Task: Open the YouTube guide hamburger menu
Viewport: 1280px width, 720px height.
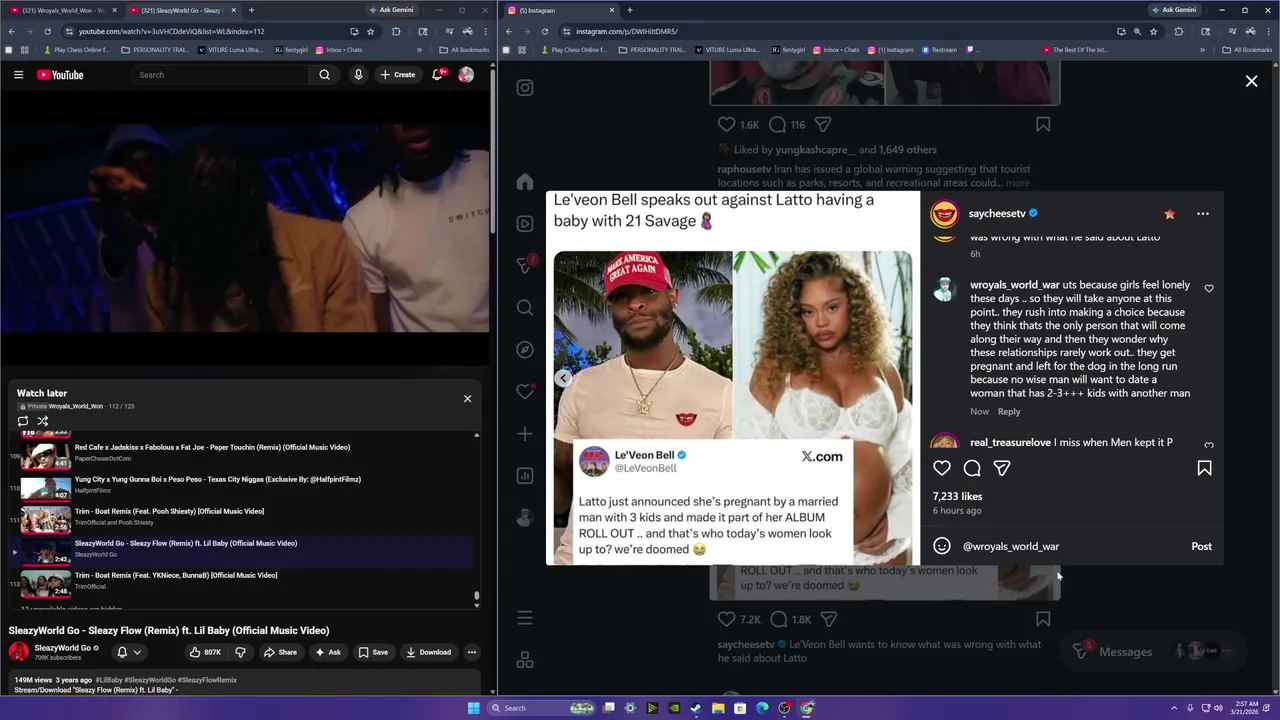Action: point(18,75)
